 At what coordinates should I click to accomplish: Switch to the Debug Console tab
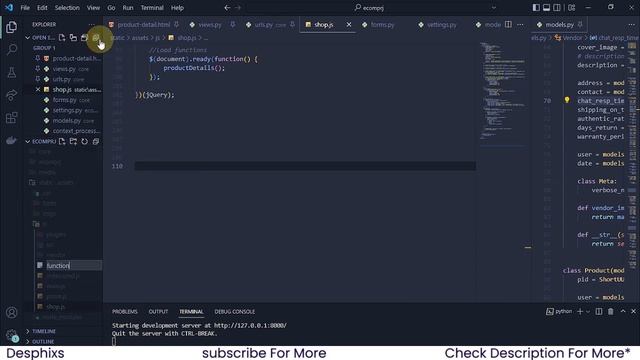coord(235,311)
